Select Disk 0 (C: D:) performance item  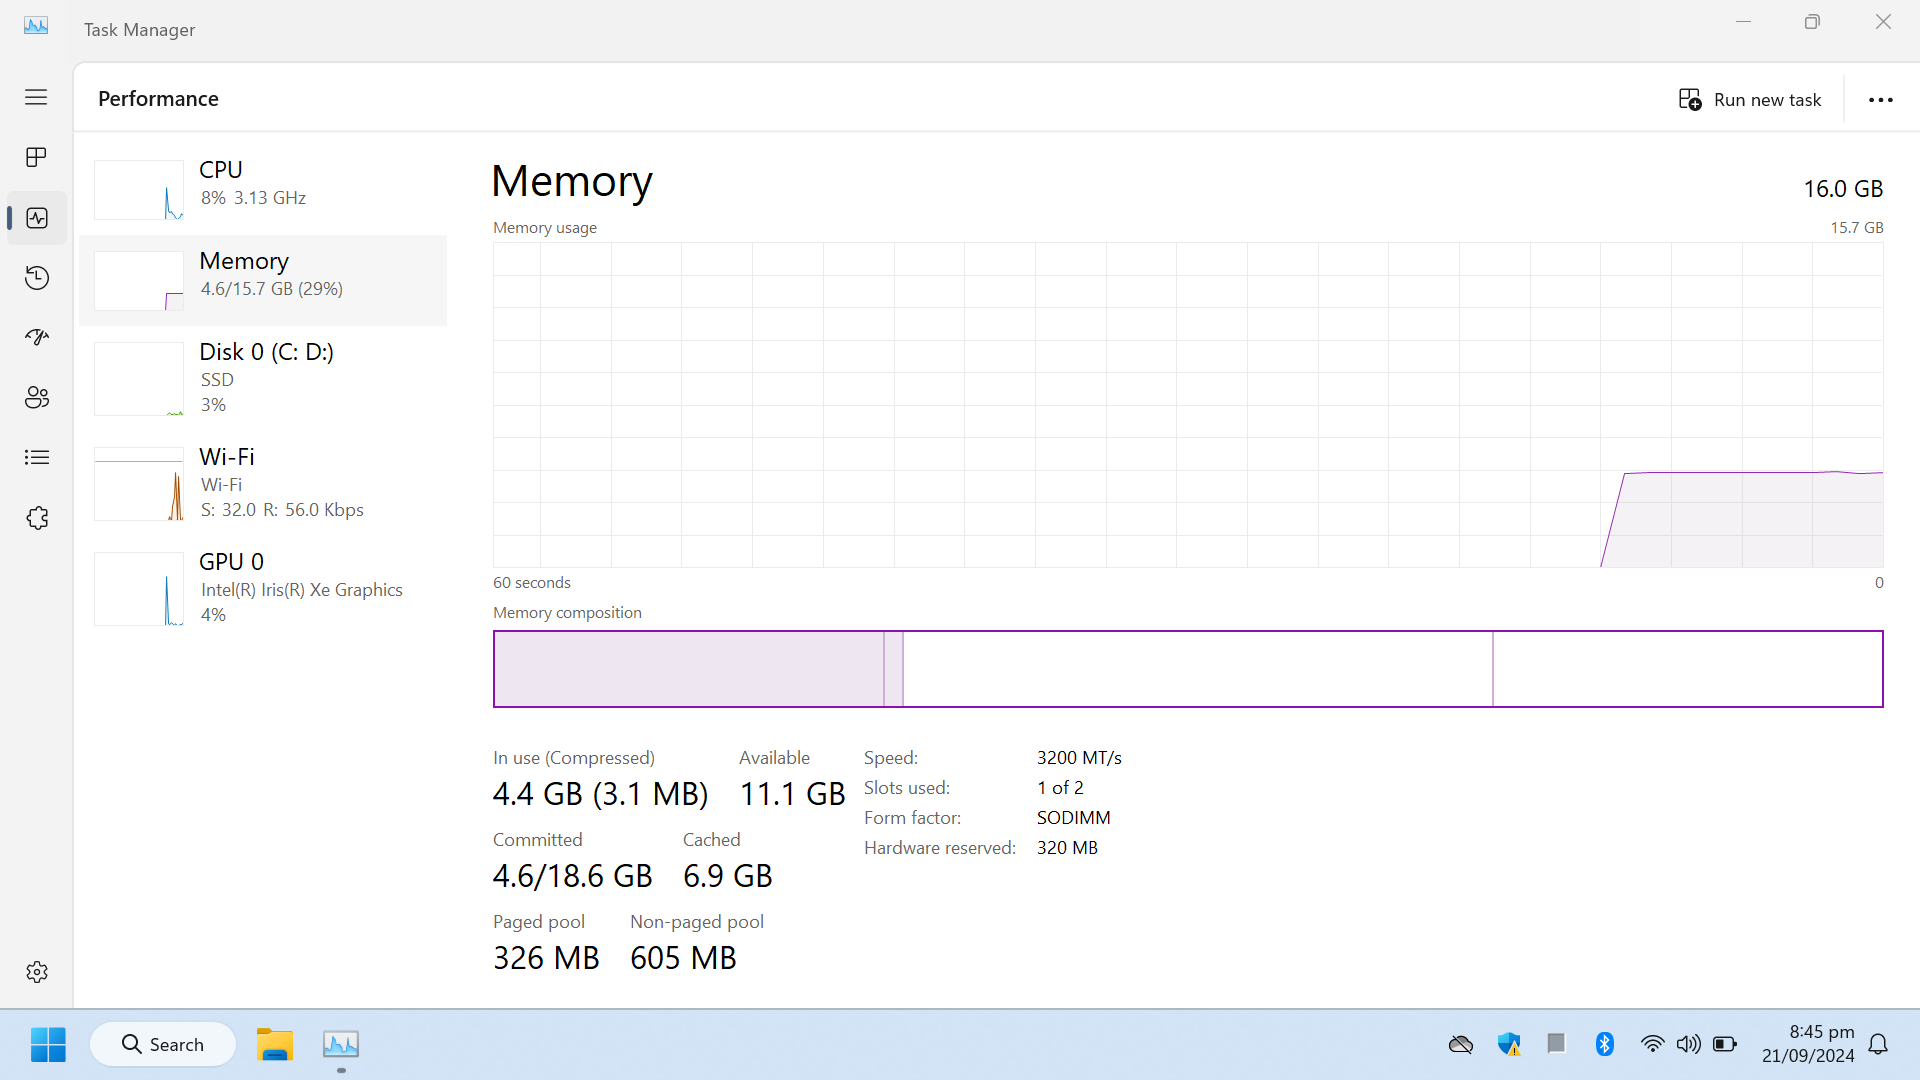264,378
